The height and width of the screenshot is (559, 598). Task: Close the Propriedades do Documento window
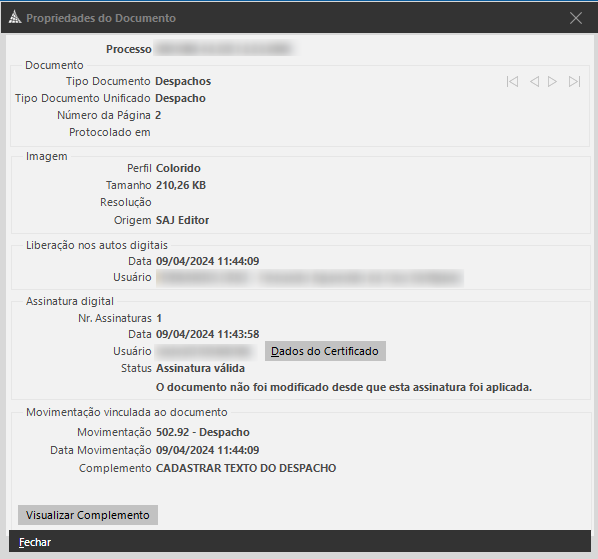pos(575,18)
